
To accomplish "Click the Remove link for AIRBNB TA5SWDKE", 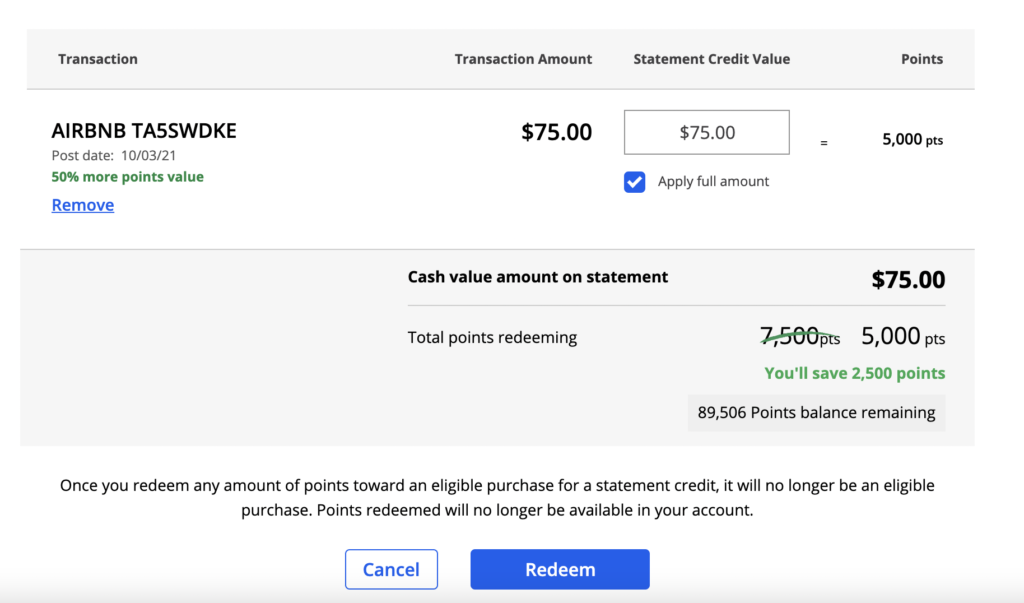I will [82, 204].
